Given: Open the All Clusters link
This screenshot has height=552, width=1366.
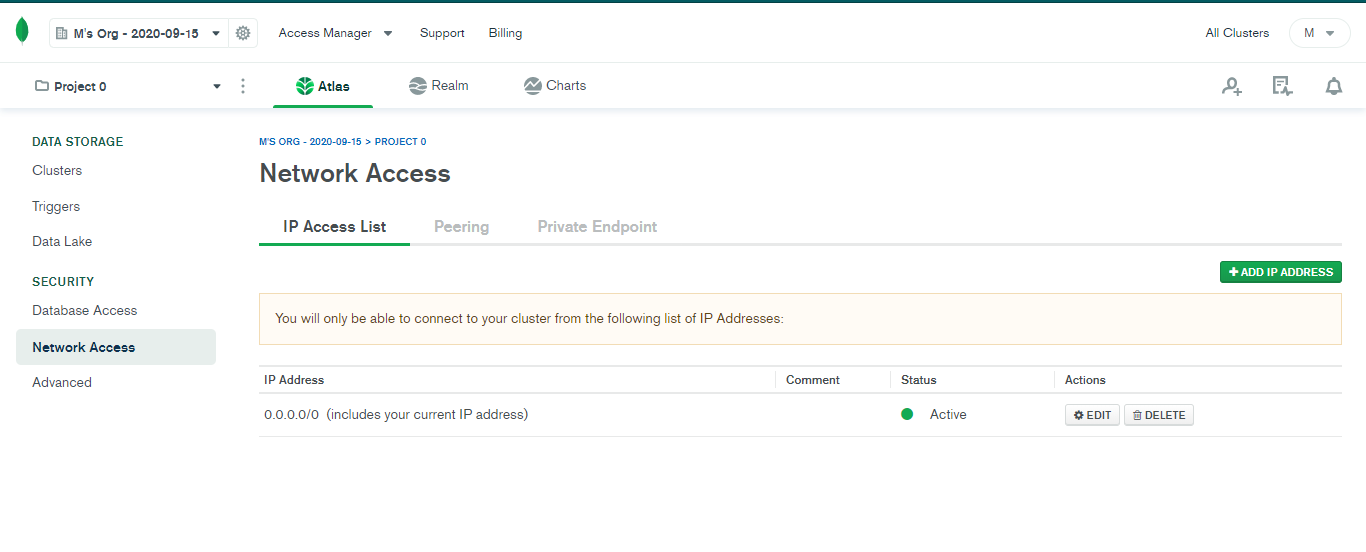Looking at the screenshot, I should tap(1237, 33).
